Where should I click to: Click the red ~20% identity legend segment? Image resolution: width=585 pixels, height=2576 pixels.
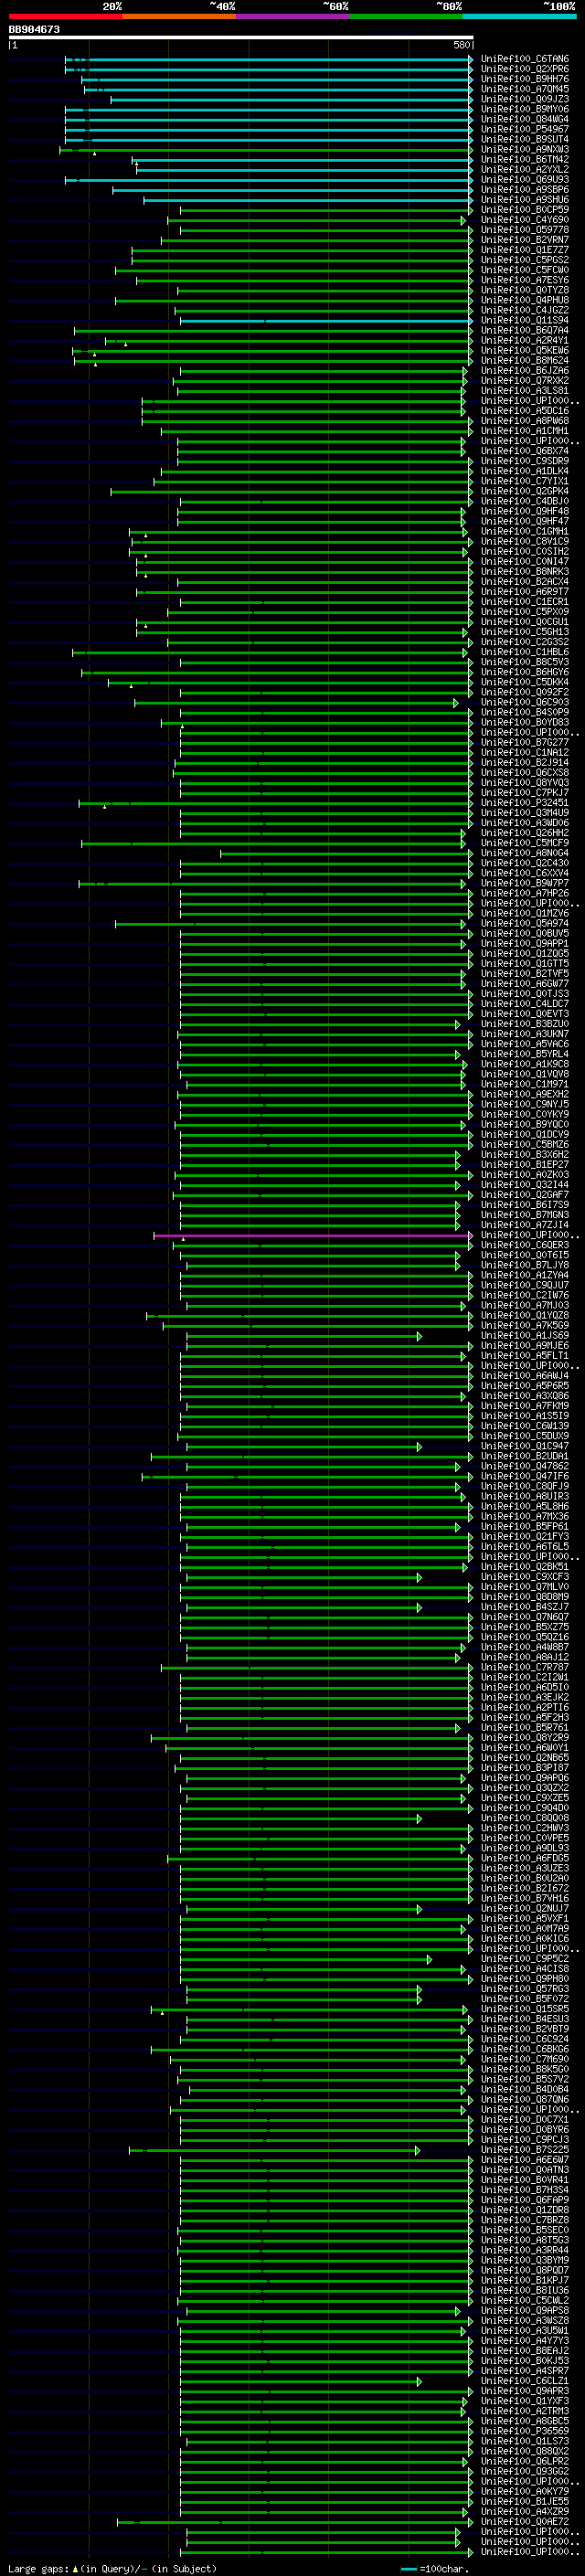[x=65, y=16]
